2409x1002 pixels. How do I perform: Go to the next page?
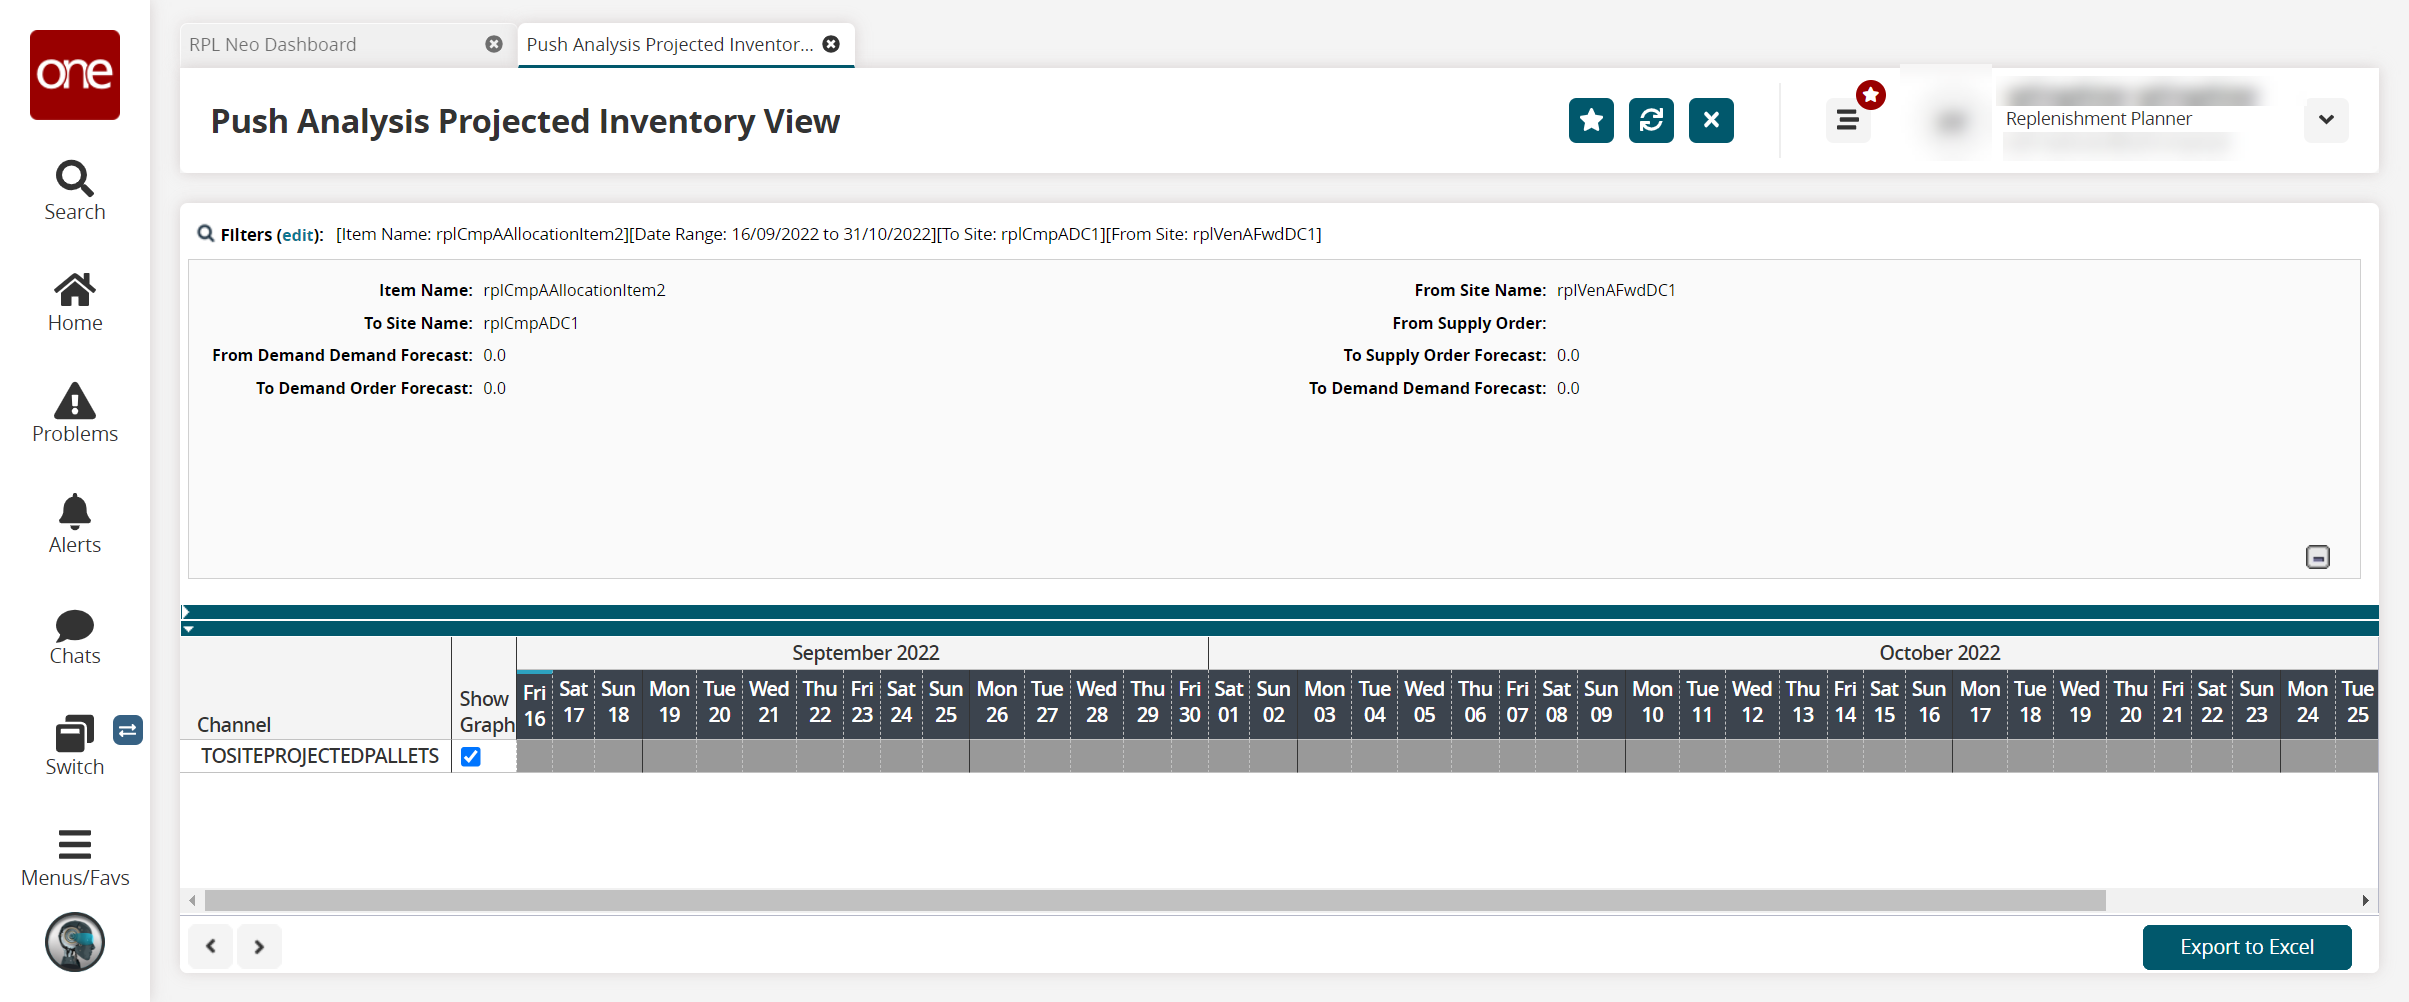(259, 946)
